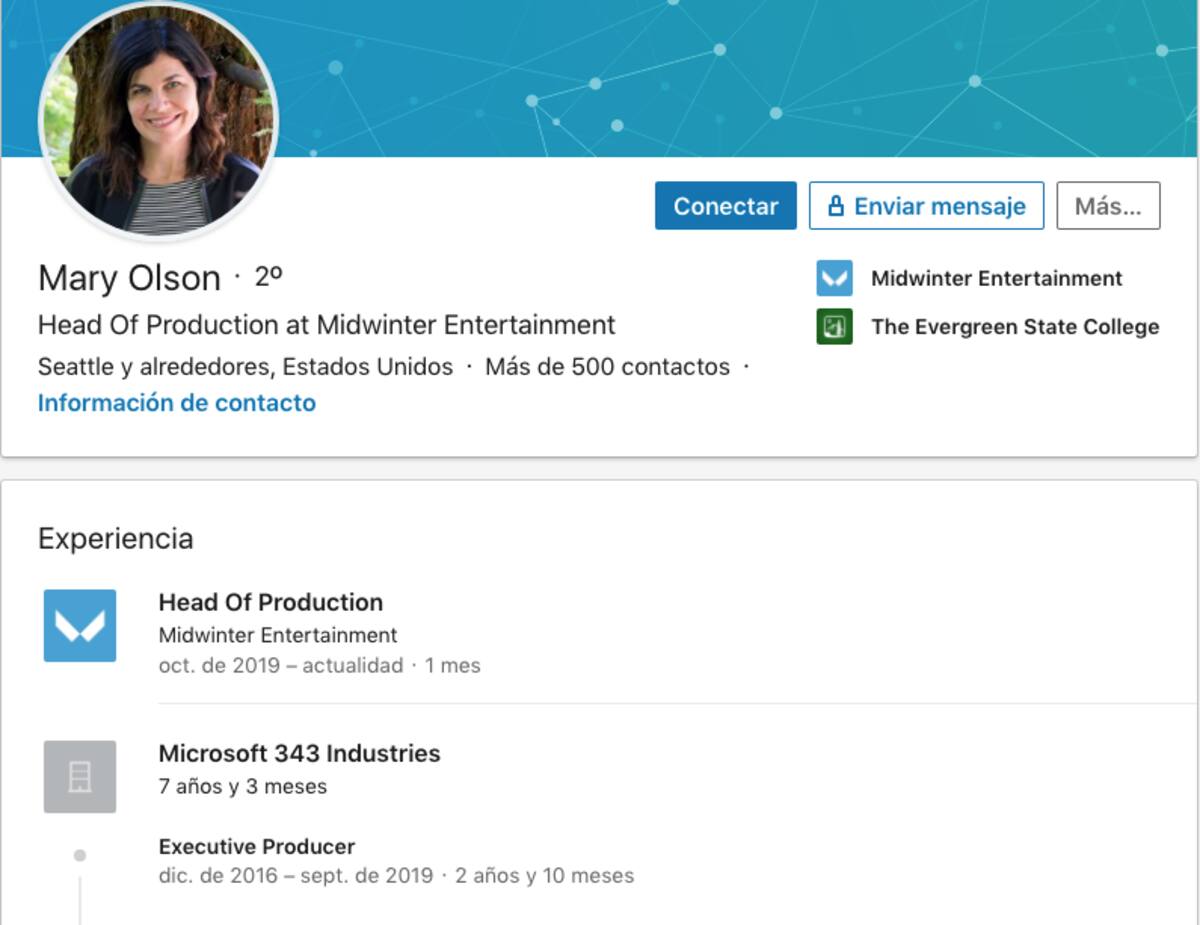The image size is (1200, 925).
Task: Click location Seattle y alrededores, Estados Unidos
Action: pyautogui.click(x=245, y=367)
